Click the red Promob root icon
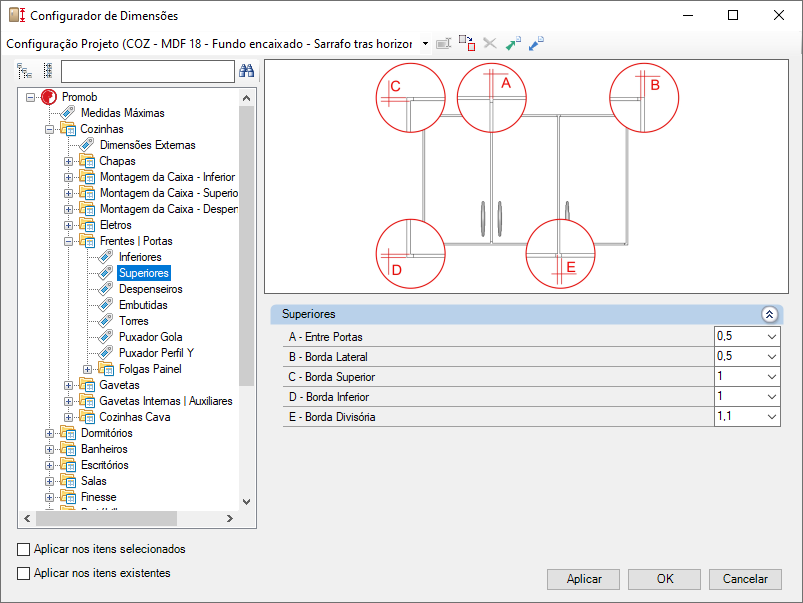This screenshot has width=803, height=603. [x=49, y=97]
